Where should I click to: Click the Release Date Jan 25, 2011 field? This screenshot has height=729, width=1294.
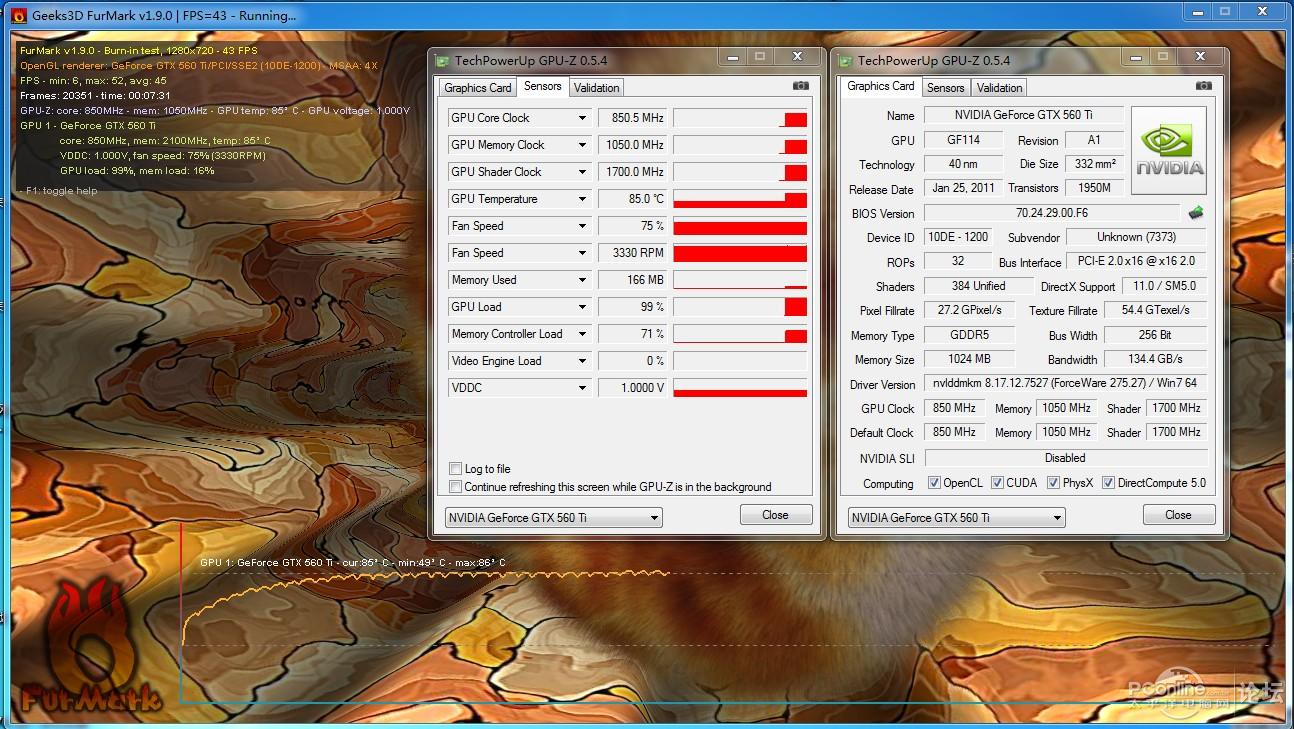[964, 188]
